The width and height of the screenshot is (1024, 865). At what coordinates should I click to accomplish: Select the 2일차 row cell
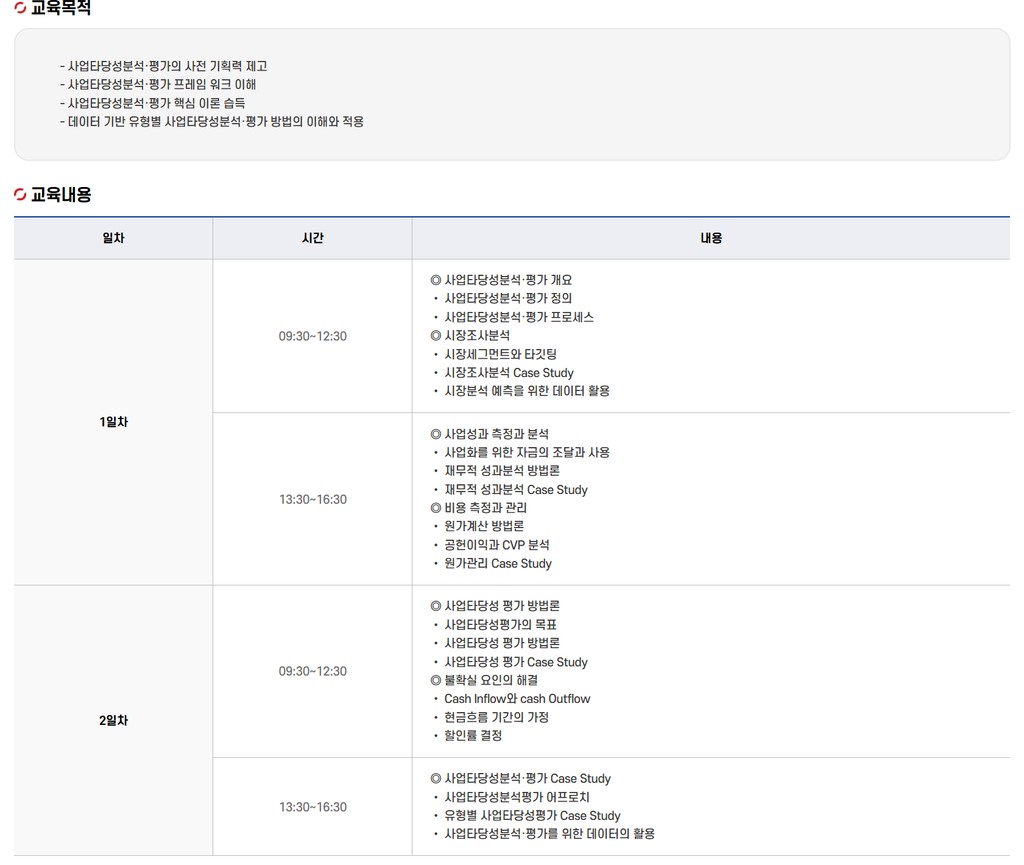(x=113, y=720)
